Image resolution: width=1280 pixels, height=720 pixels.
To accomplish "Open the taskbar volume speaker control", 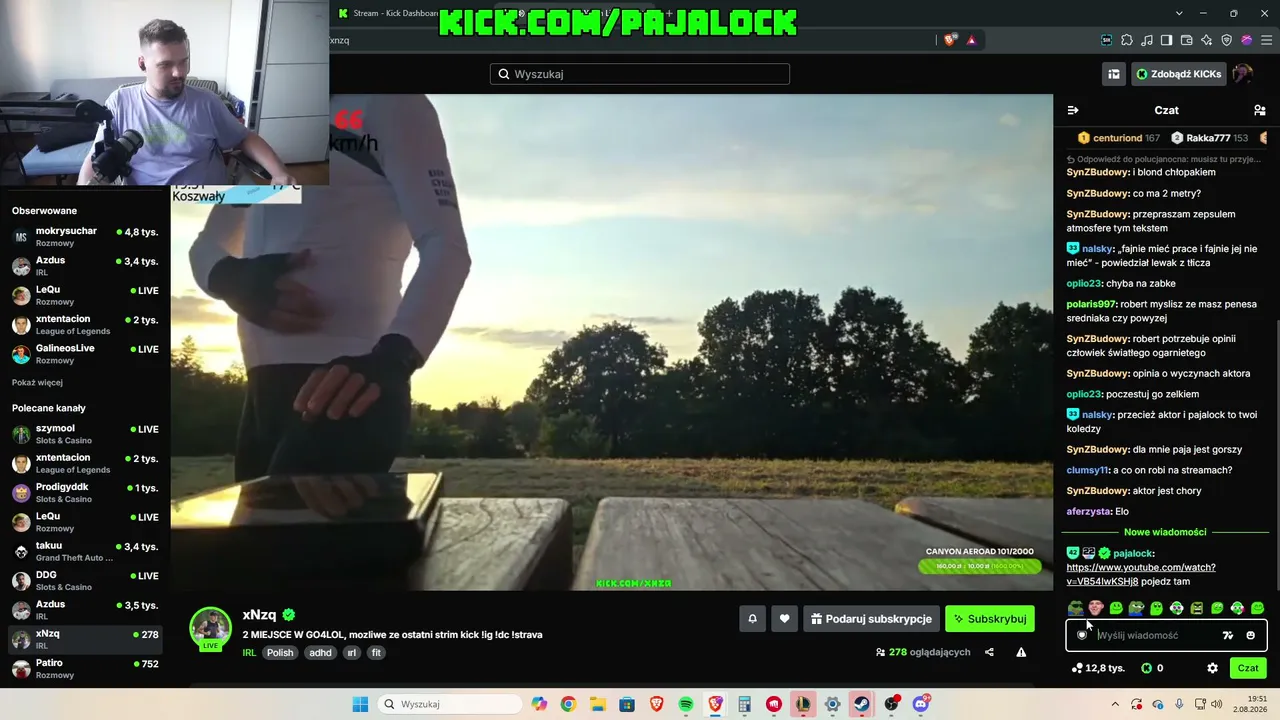I will click(x=1216, y=704).
